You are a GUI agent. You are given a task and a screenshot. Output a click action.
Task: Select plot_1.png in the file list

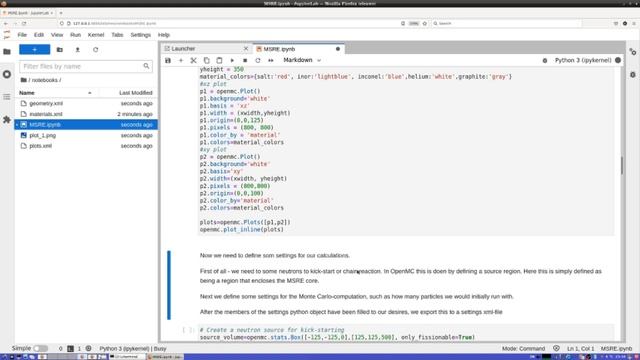click(x=86, y=135)
